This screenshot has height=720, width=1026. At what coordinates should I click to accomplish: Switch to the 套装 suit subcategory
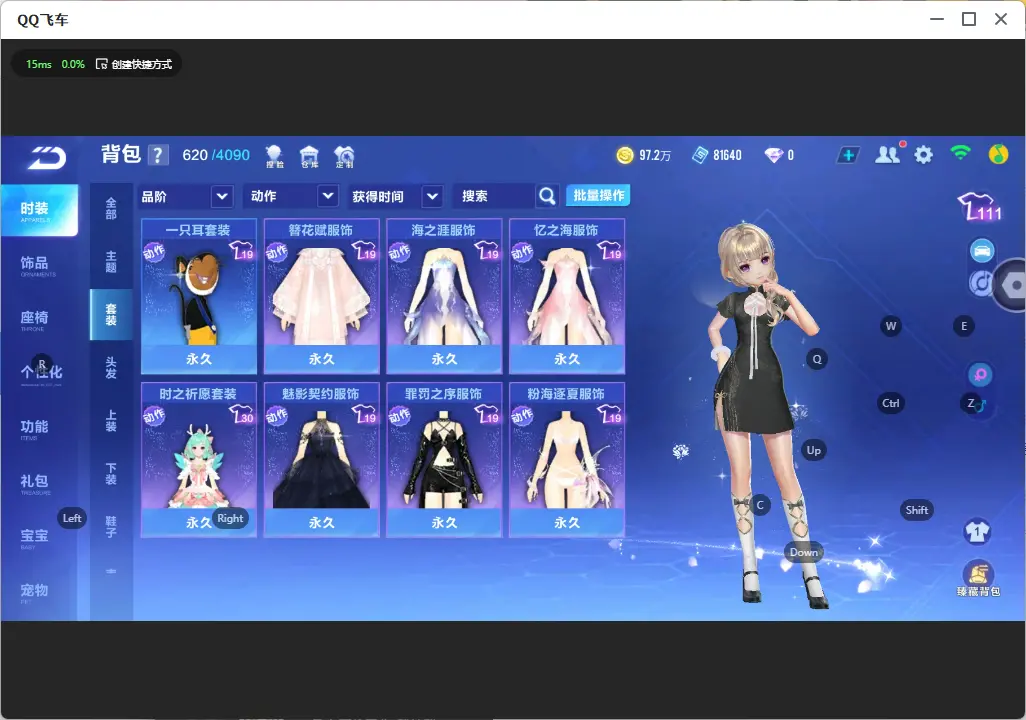coord(111,315)
